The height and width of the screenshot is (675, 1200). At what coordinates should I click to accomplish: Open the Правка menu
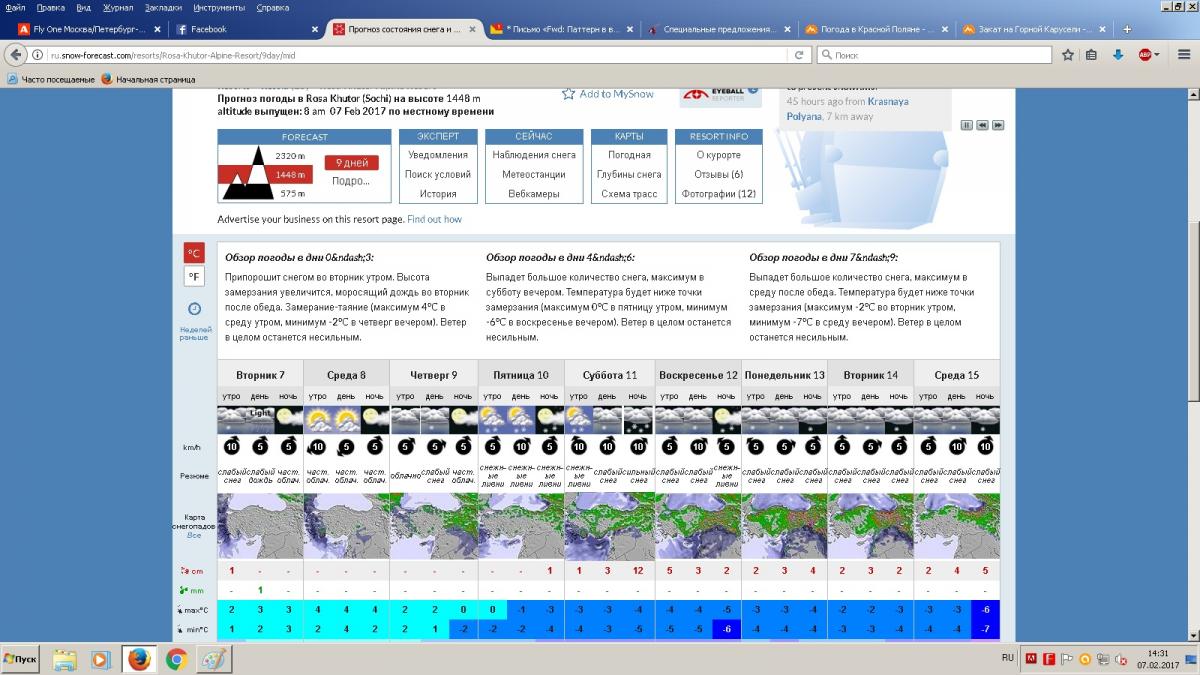[51, 7]
